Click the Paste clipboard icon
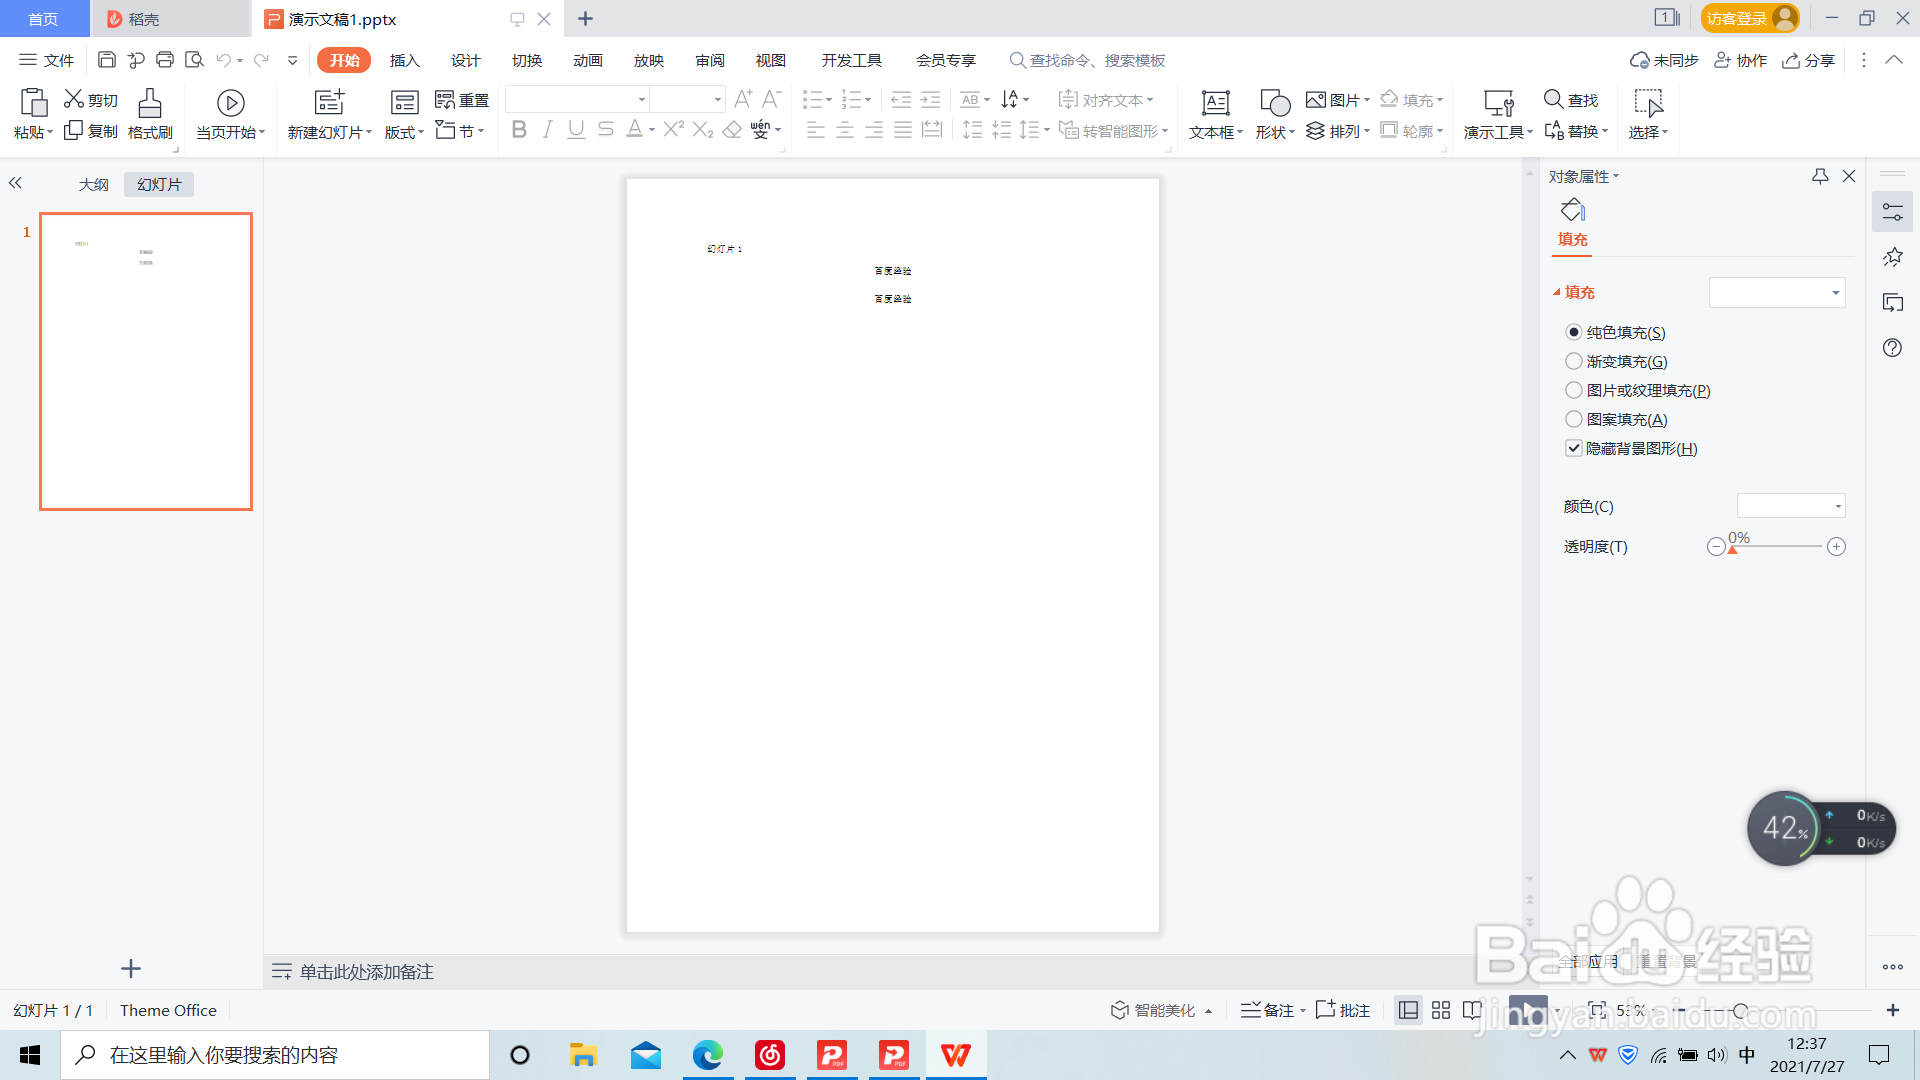 pyautogui.click(x=33, y=102)
